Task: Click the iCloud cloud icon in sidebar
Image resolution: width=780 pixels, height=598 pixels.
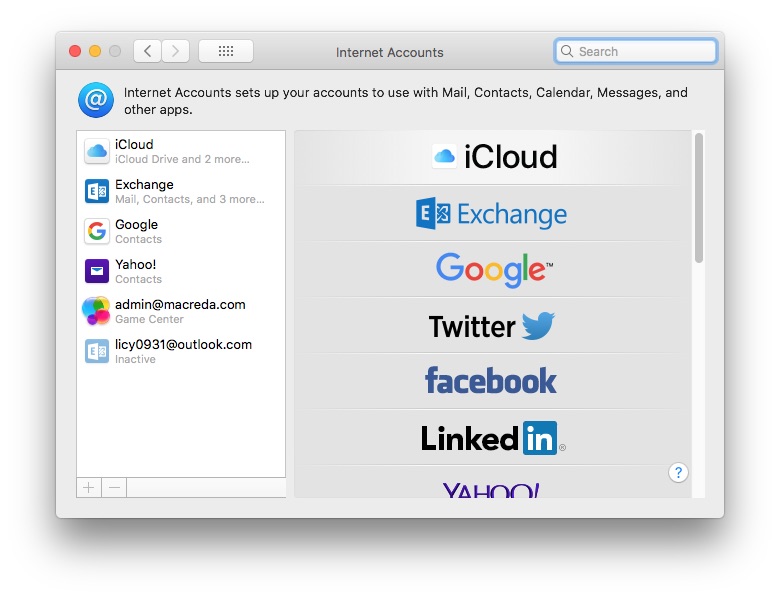Action: point(97,151)
